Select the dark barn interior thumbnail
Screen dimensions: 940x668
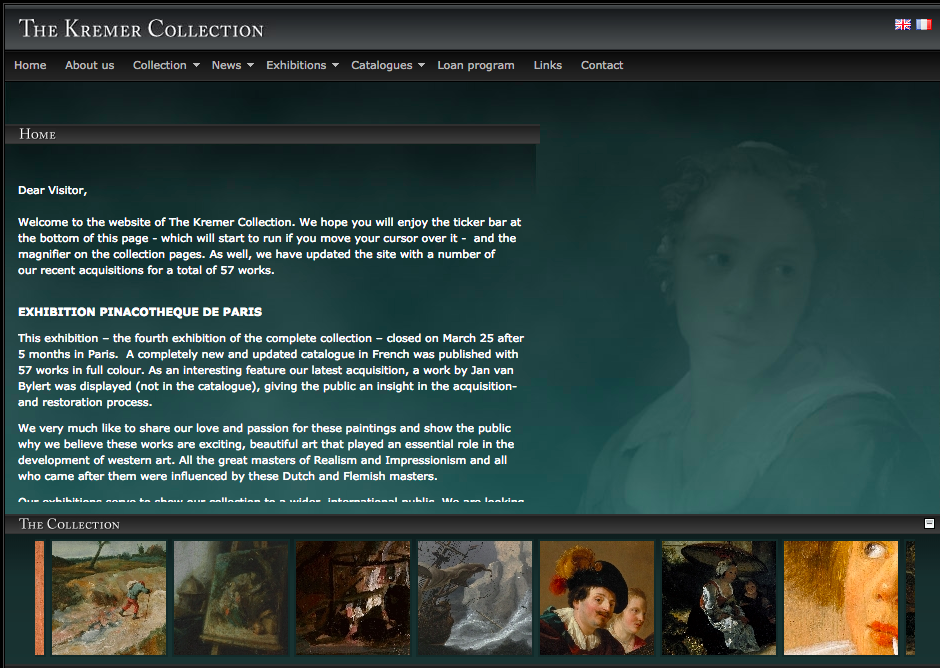[353, 598]
